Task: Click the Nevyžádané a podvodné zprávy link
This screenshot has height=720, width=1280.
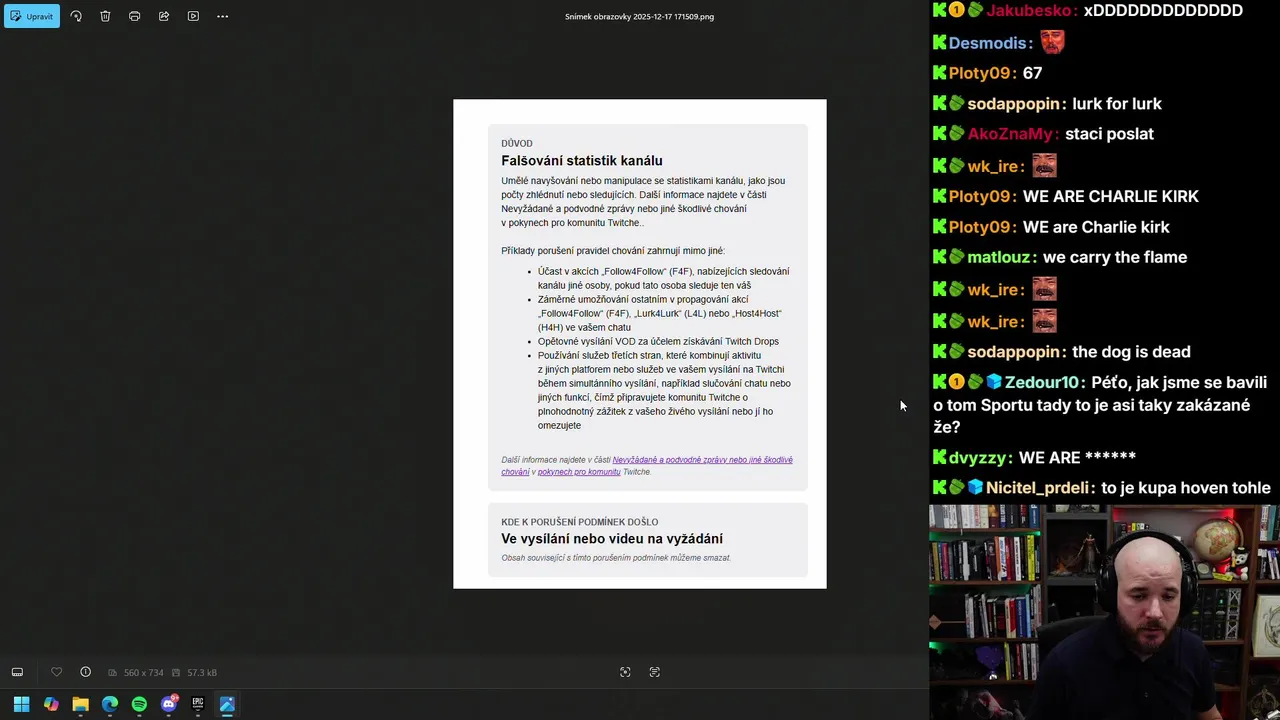Action: click(647, 465)
